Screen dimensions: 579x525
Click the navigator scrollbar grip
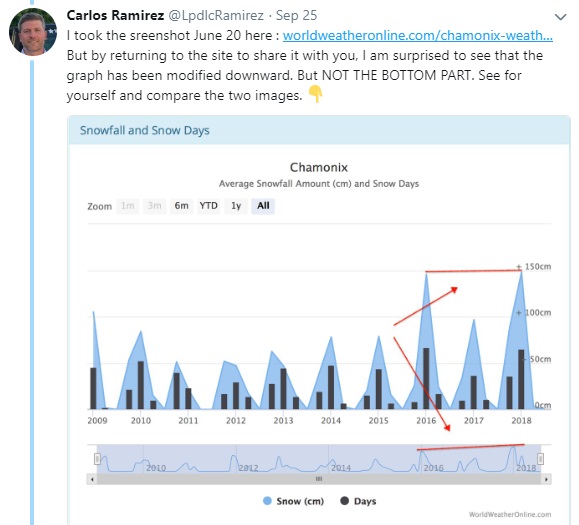pos(319,479)
